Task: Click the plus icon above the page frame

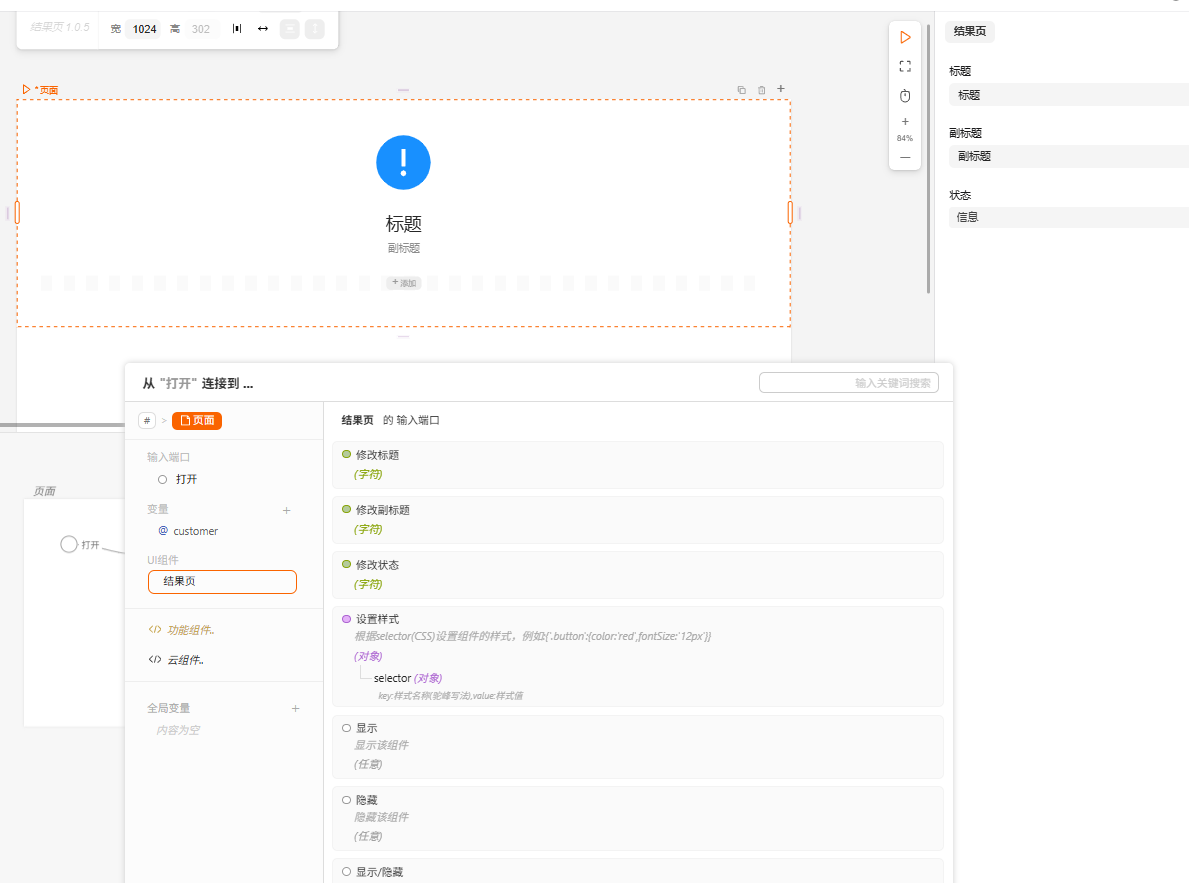Action: [x=781, y=89]
